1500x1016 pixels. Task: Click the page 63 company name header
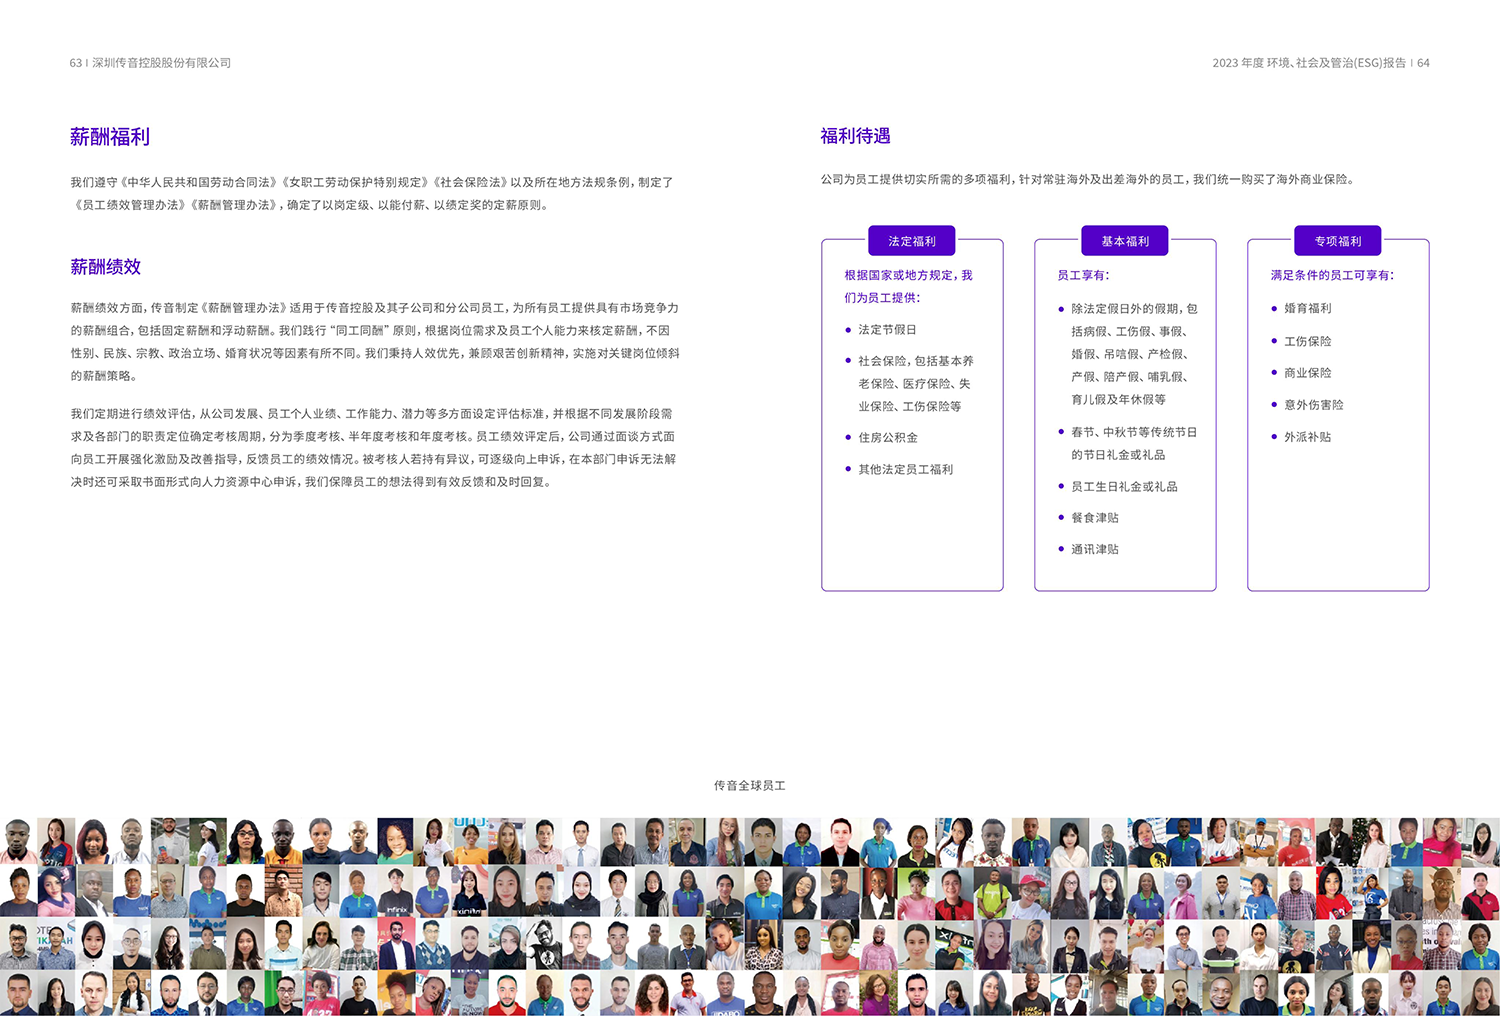150,63
